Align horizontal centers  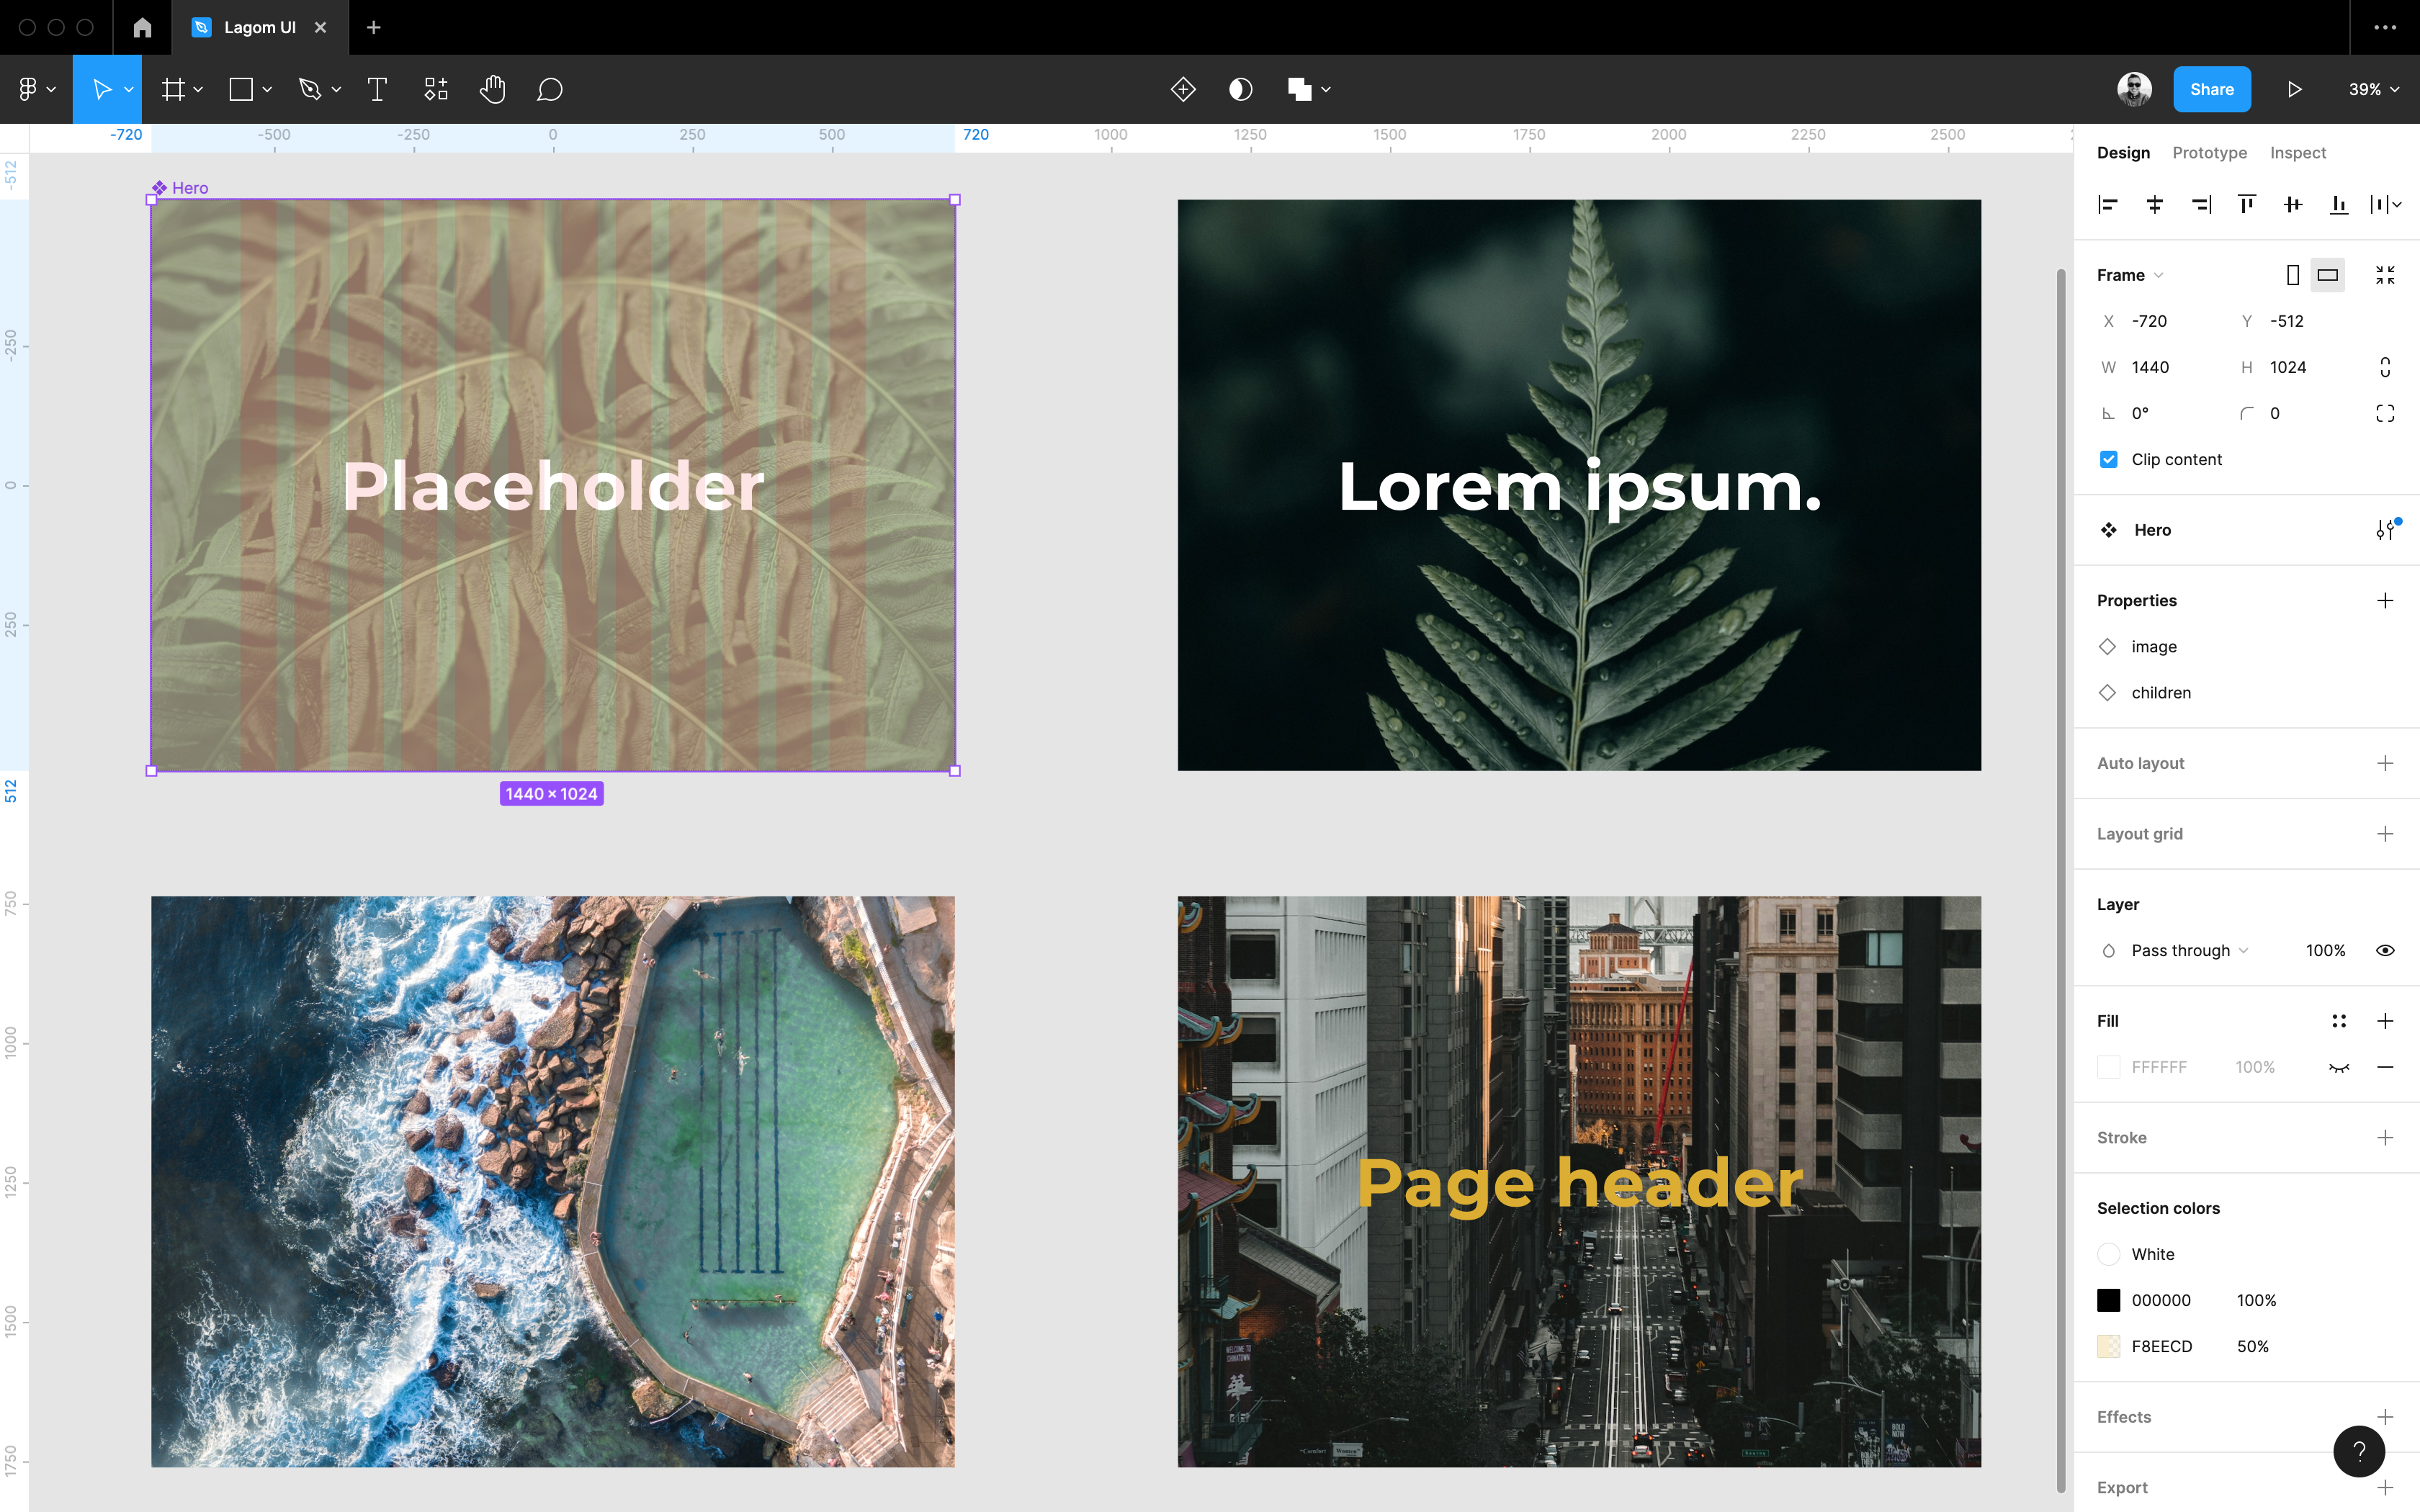2155,205
